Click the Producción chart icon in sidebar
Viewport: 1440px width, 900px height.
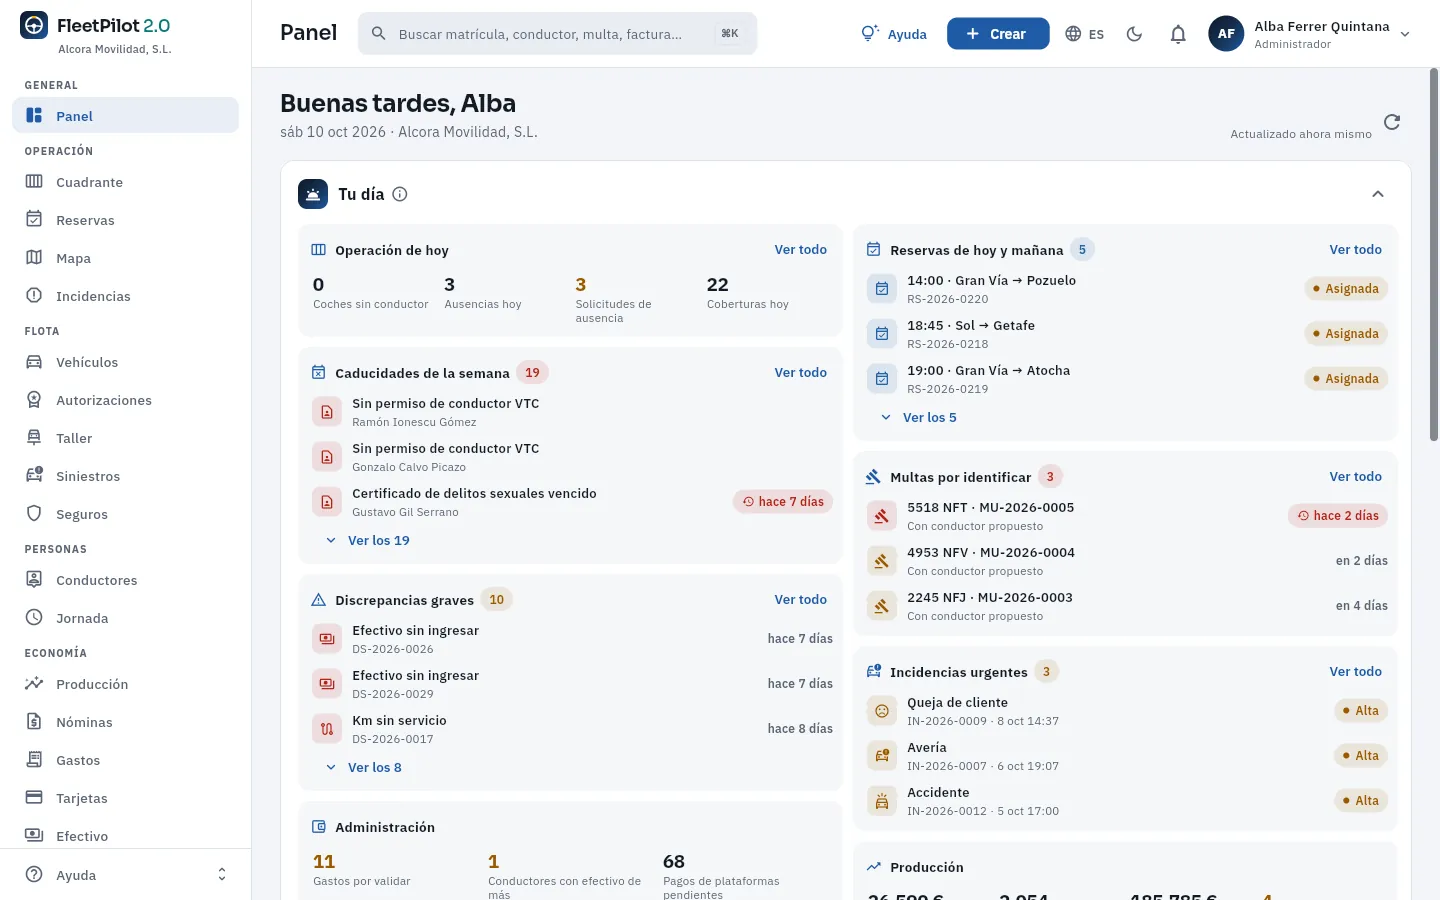pos(34,684)
